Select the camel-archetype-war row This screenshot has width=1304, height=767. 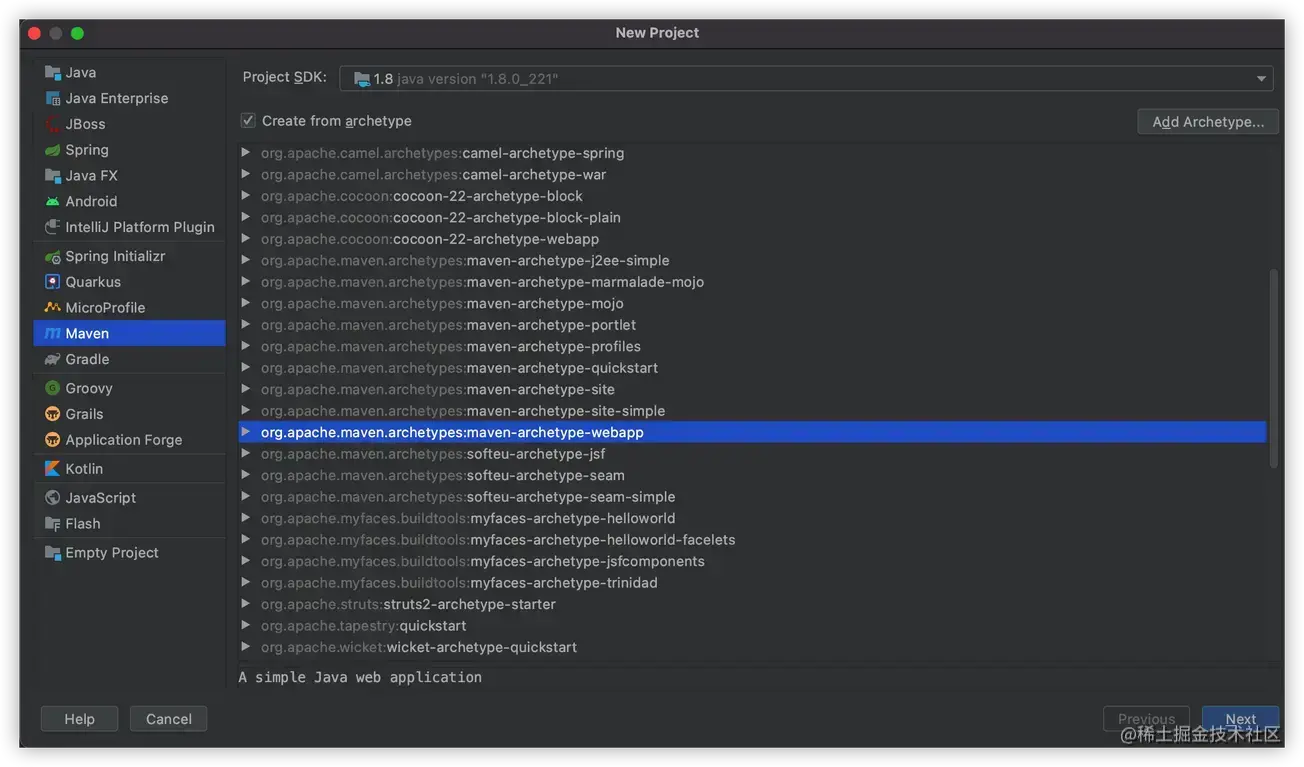pos(752,175)
